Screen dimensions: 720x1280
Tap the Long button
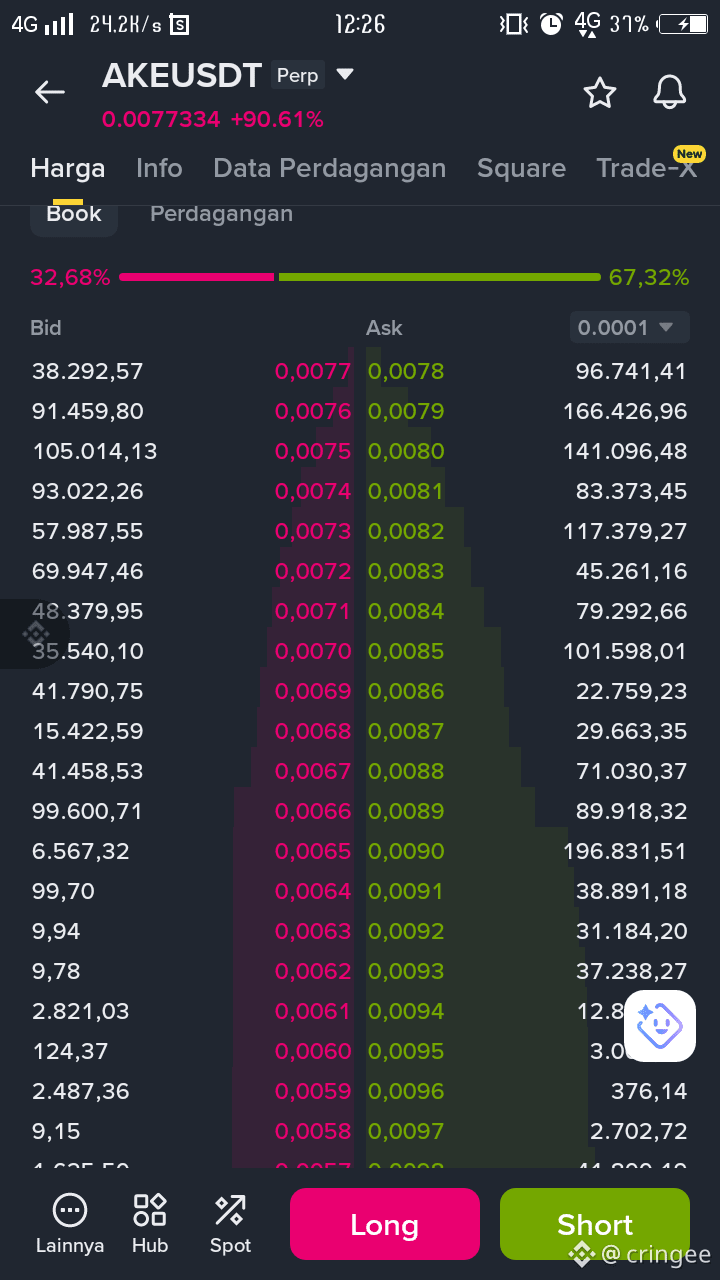(385, 1224)
